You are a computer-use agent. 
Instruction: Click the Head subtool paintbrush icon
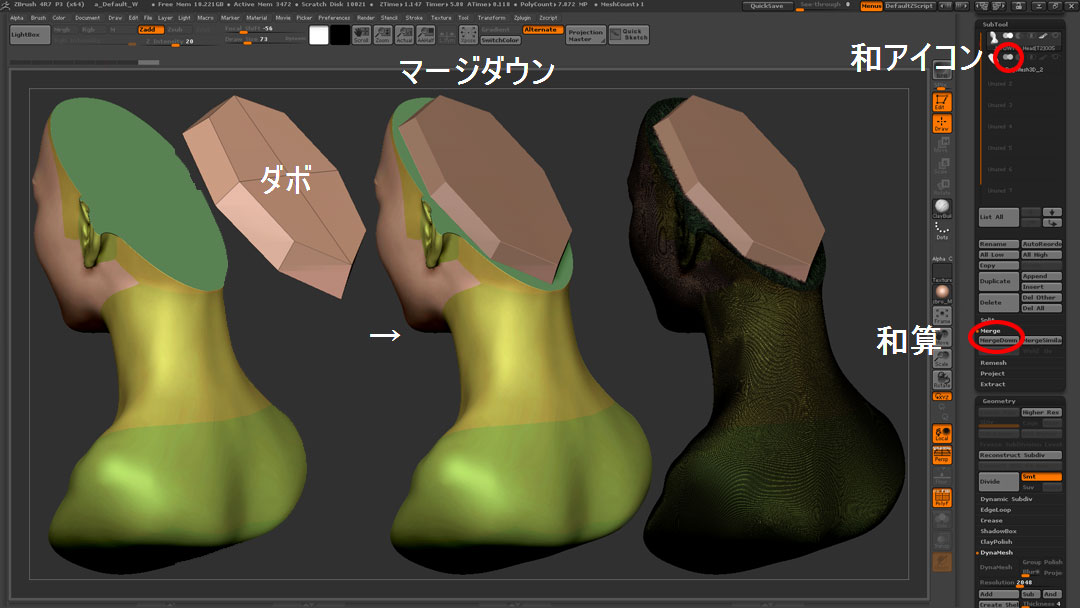1043,36
